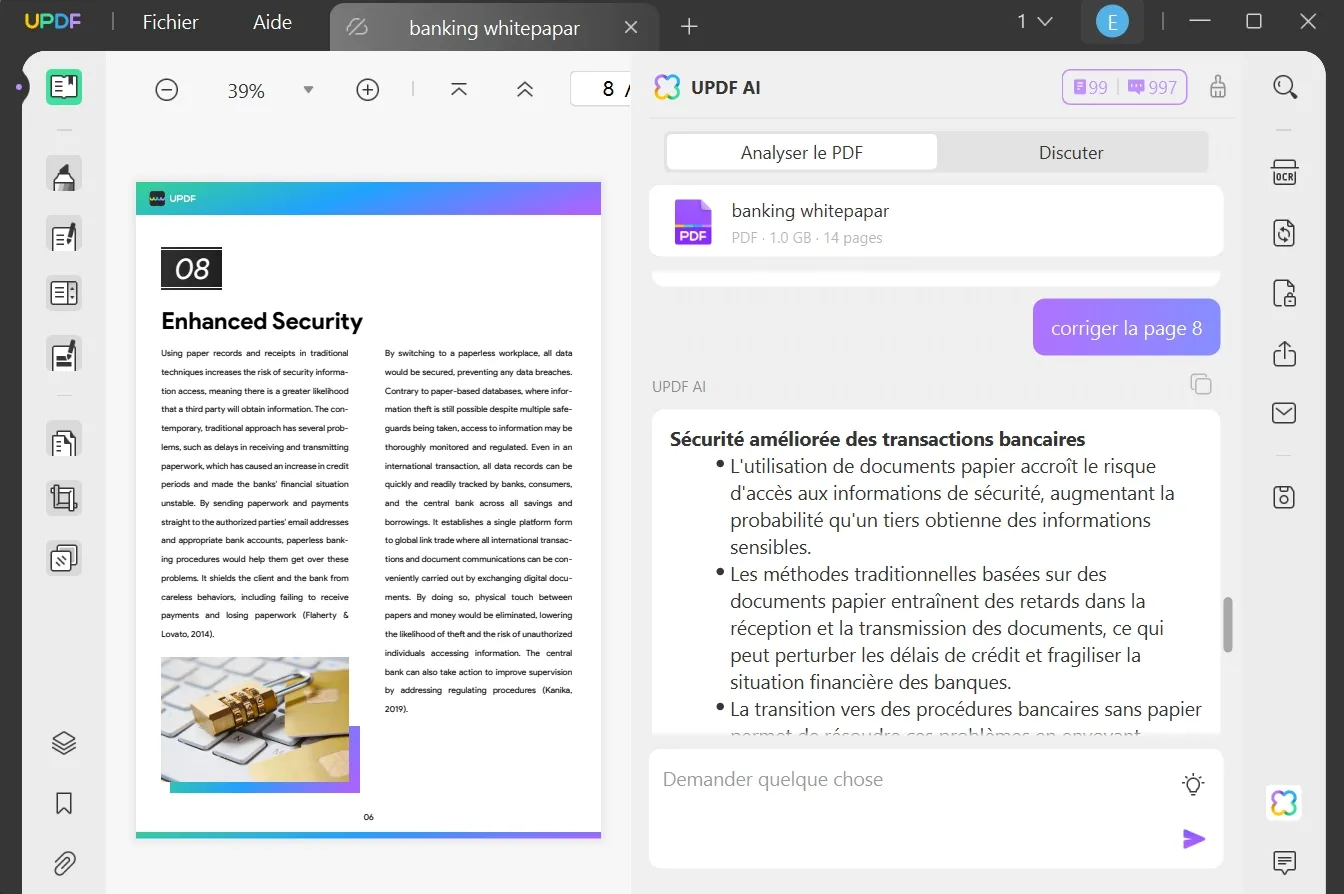Jump to the first page arrow
1344x894 pixels.
(459, 89)
